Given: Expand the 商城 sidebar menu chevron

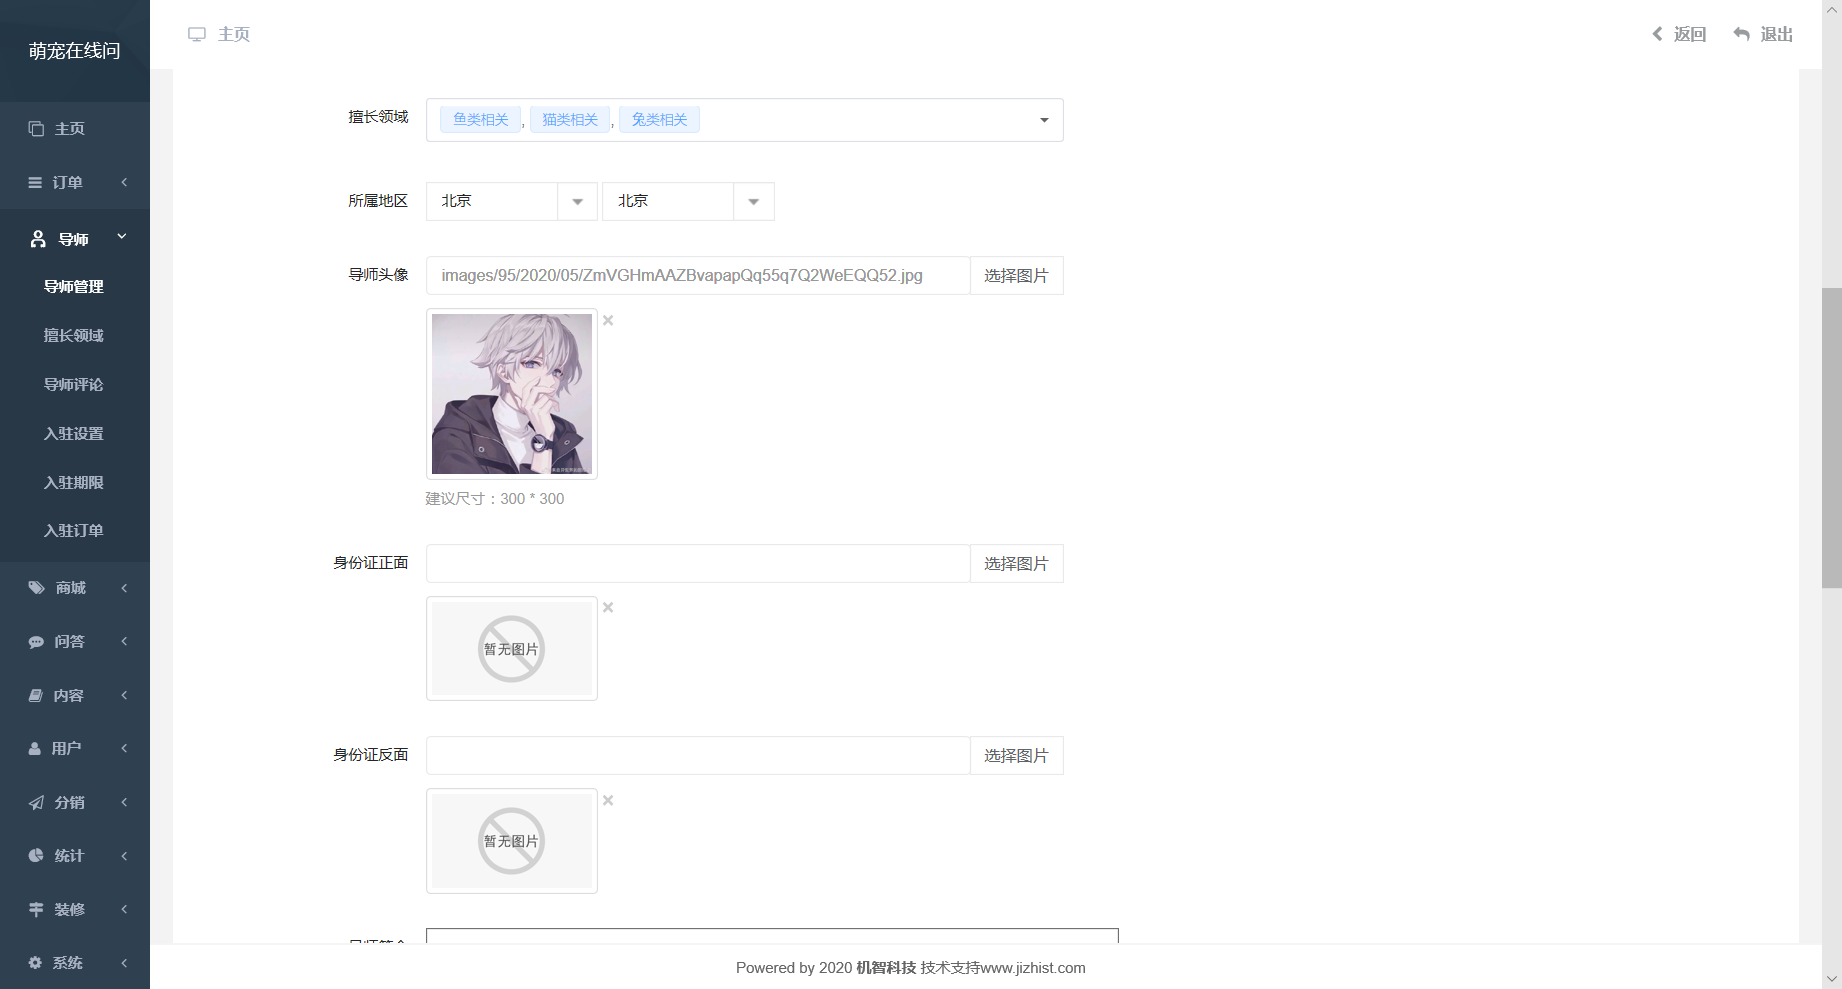Looking at the screenshot, I should point(124,588).
